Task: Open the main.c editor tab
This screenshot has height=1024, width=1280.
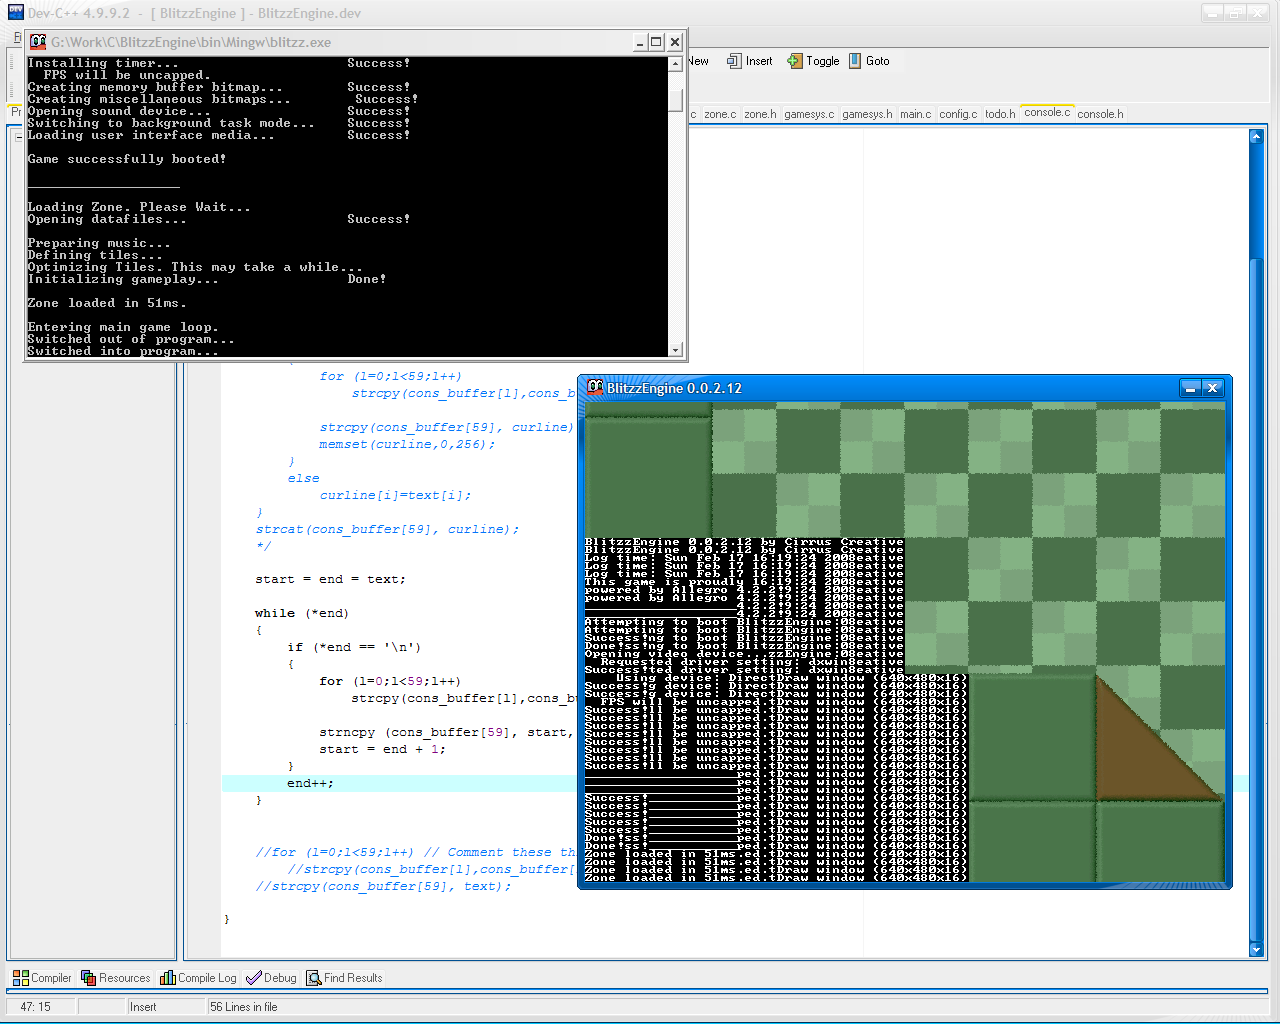Action: (x=915, y=114)
